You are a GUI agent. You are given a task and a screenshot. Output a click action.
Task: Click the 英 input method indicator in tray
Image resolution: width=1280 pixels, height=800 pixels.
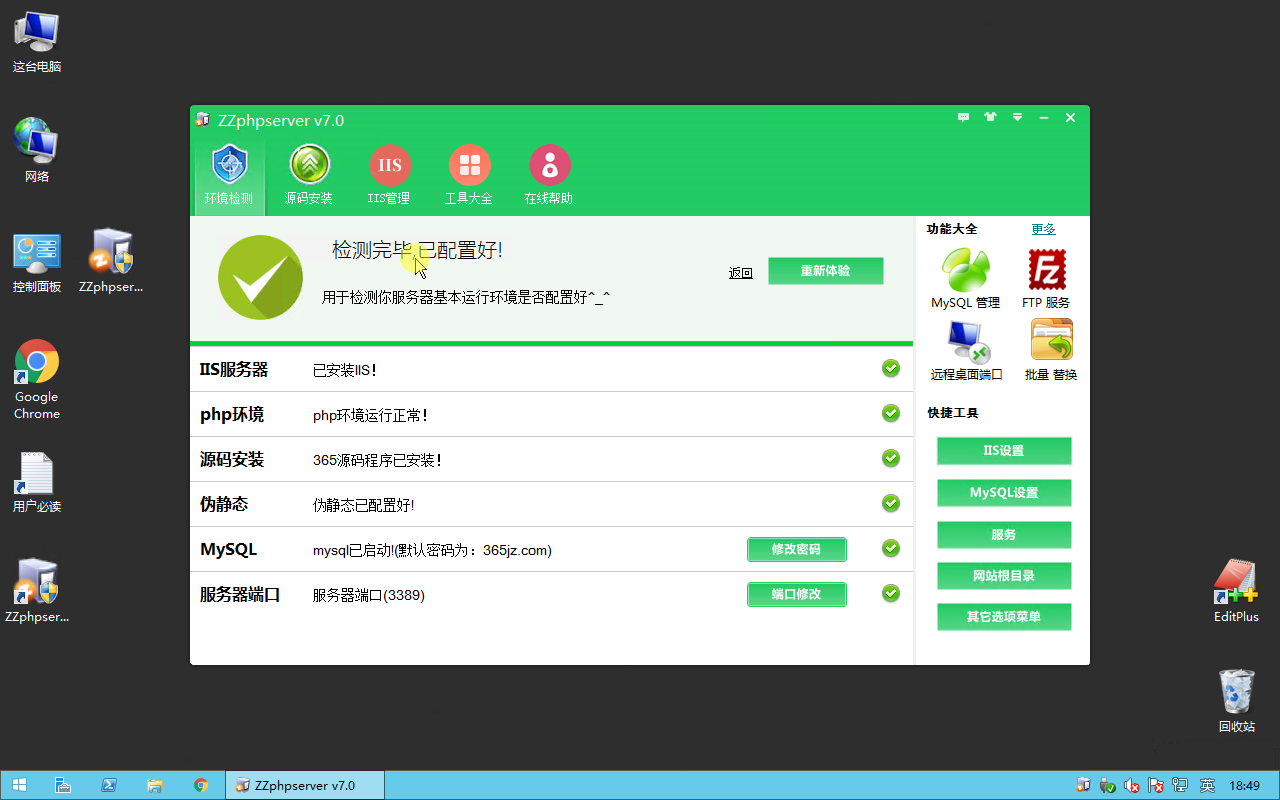point(1207,786)
